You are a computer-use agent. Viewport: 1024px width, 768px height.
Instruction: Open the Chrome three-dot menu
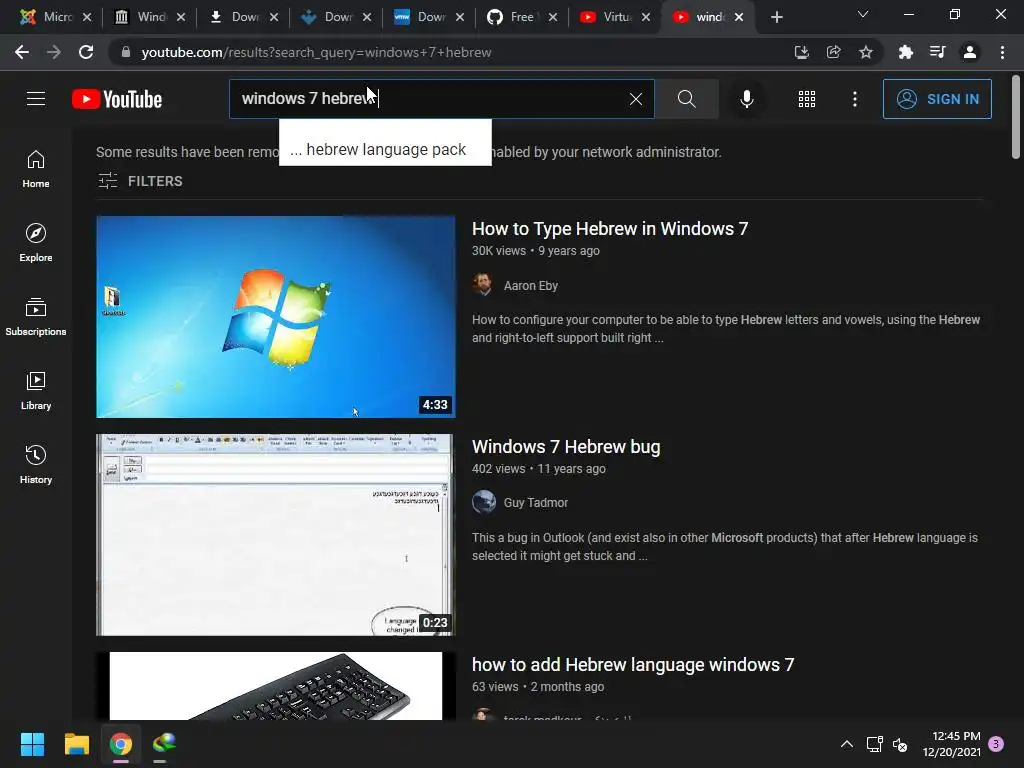click(x=1002, y=52)
